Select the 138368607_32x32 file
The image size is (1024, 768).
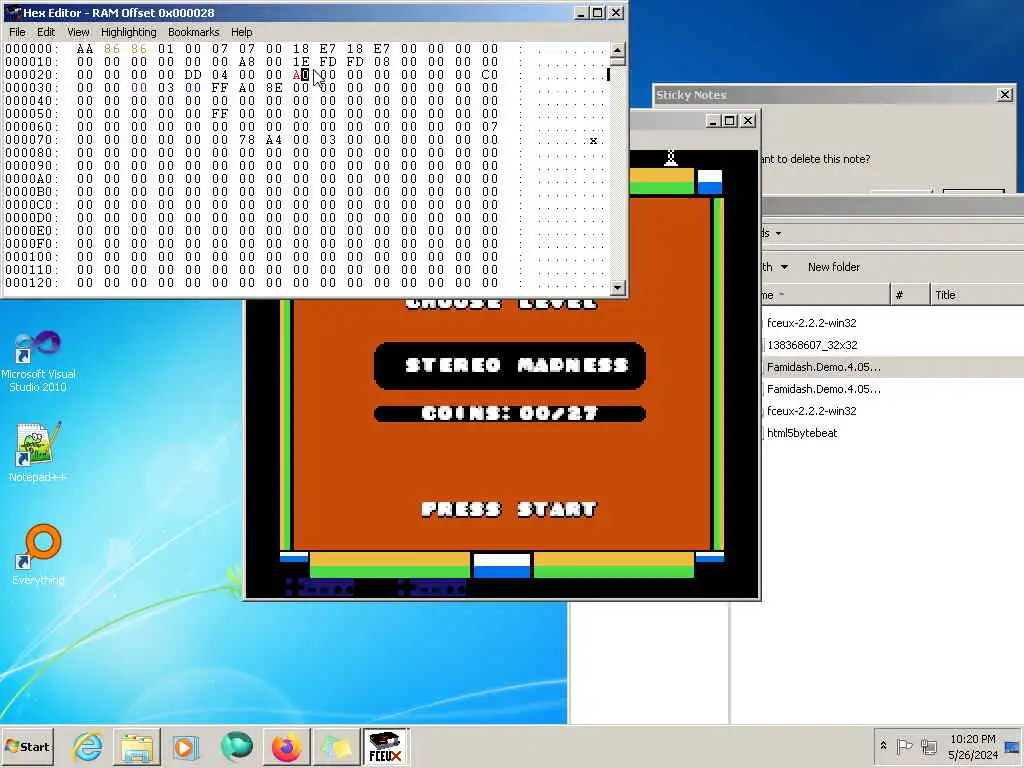pos(812,345)
